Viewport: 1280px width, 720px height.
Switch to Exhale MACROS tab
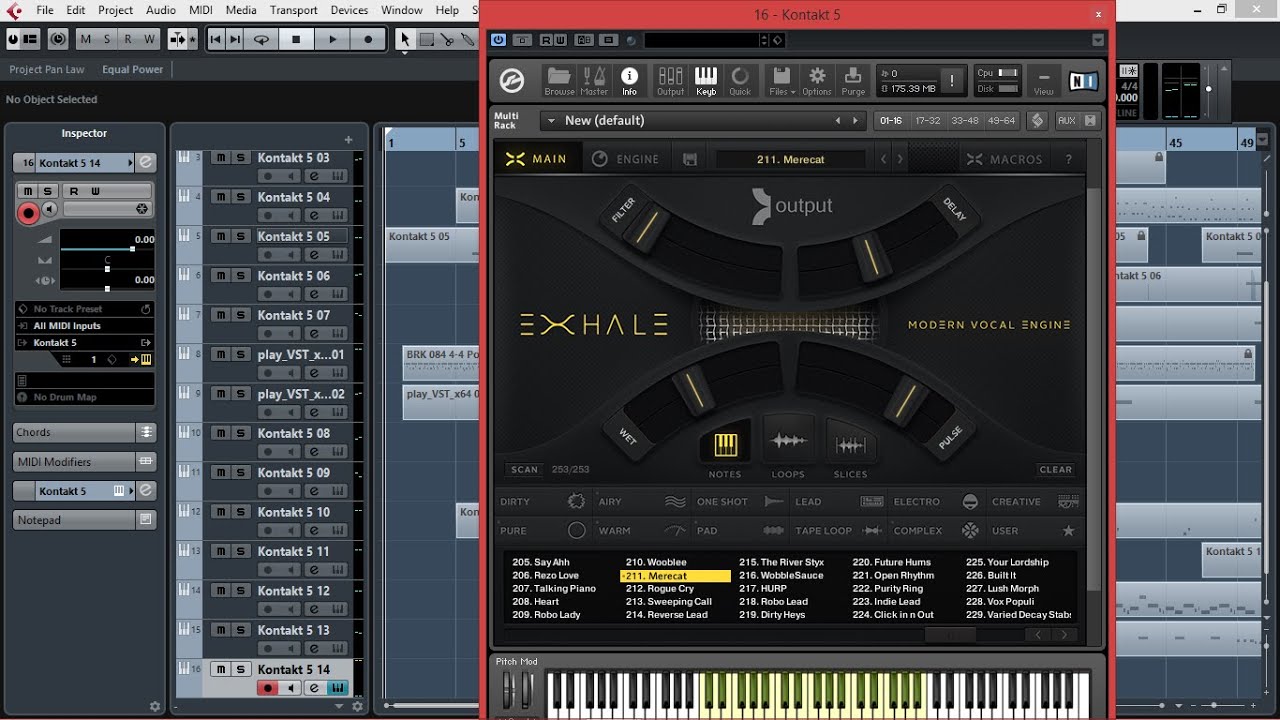coord(1004,159)
